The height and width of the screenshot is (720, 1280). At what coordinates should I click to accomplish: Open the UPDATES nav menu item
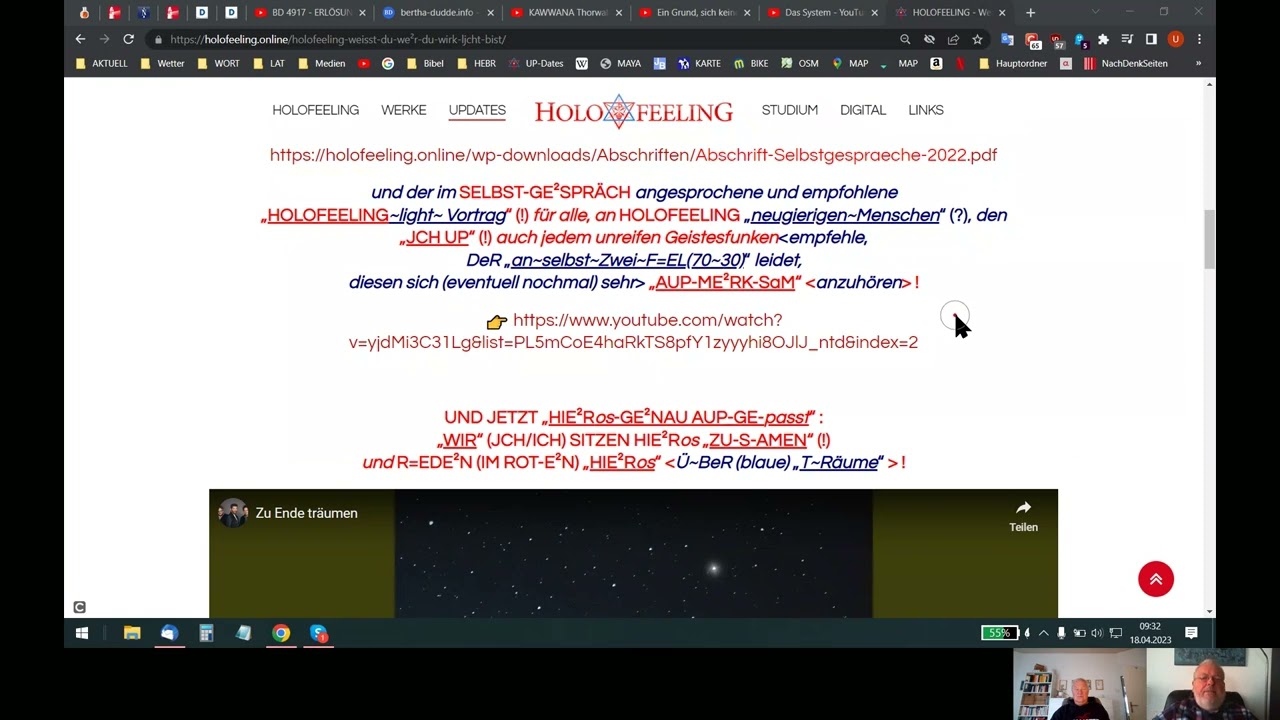click(x=477, y=110)
